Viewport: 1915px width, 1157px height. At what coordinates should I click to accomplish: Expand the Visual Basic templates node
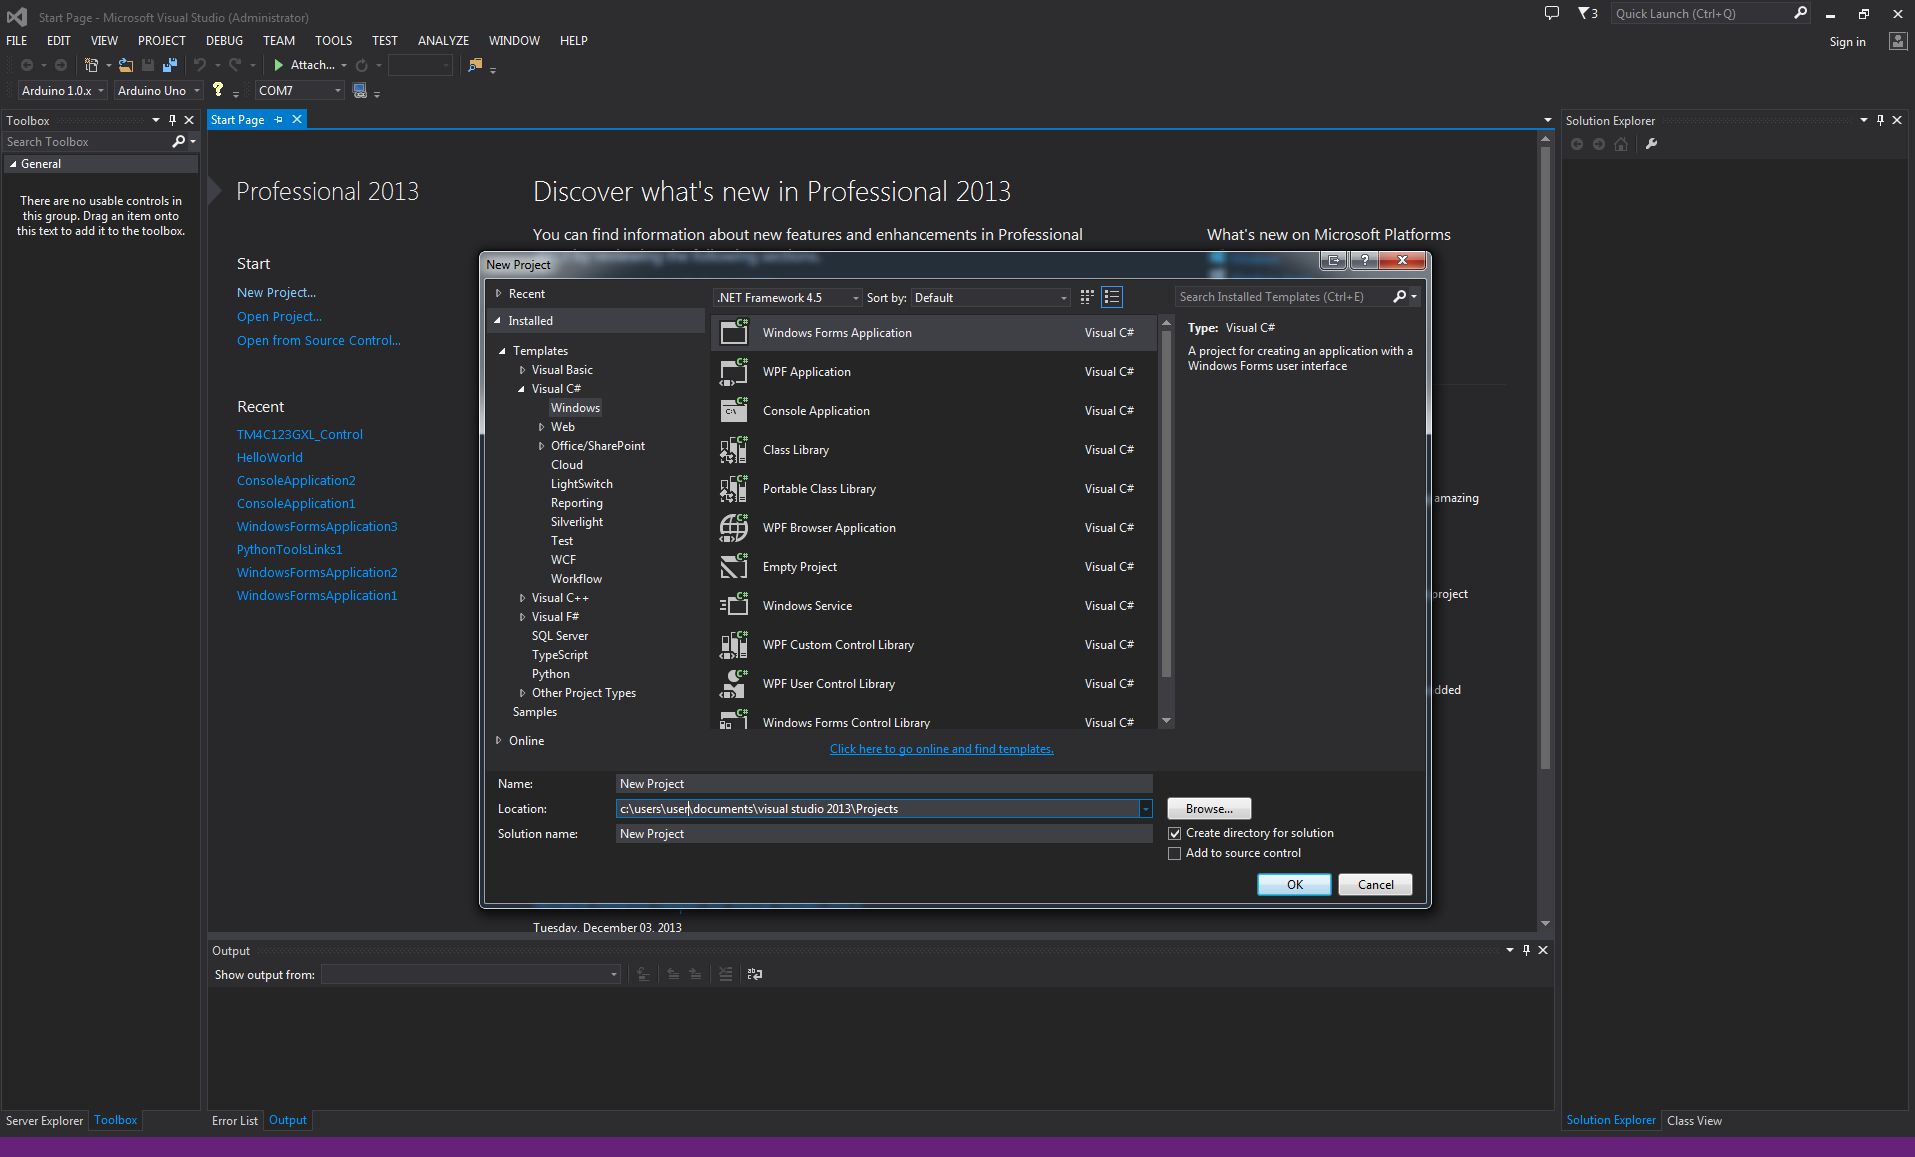click(522, 370)
